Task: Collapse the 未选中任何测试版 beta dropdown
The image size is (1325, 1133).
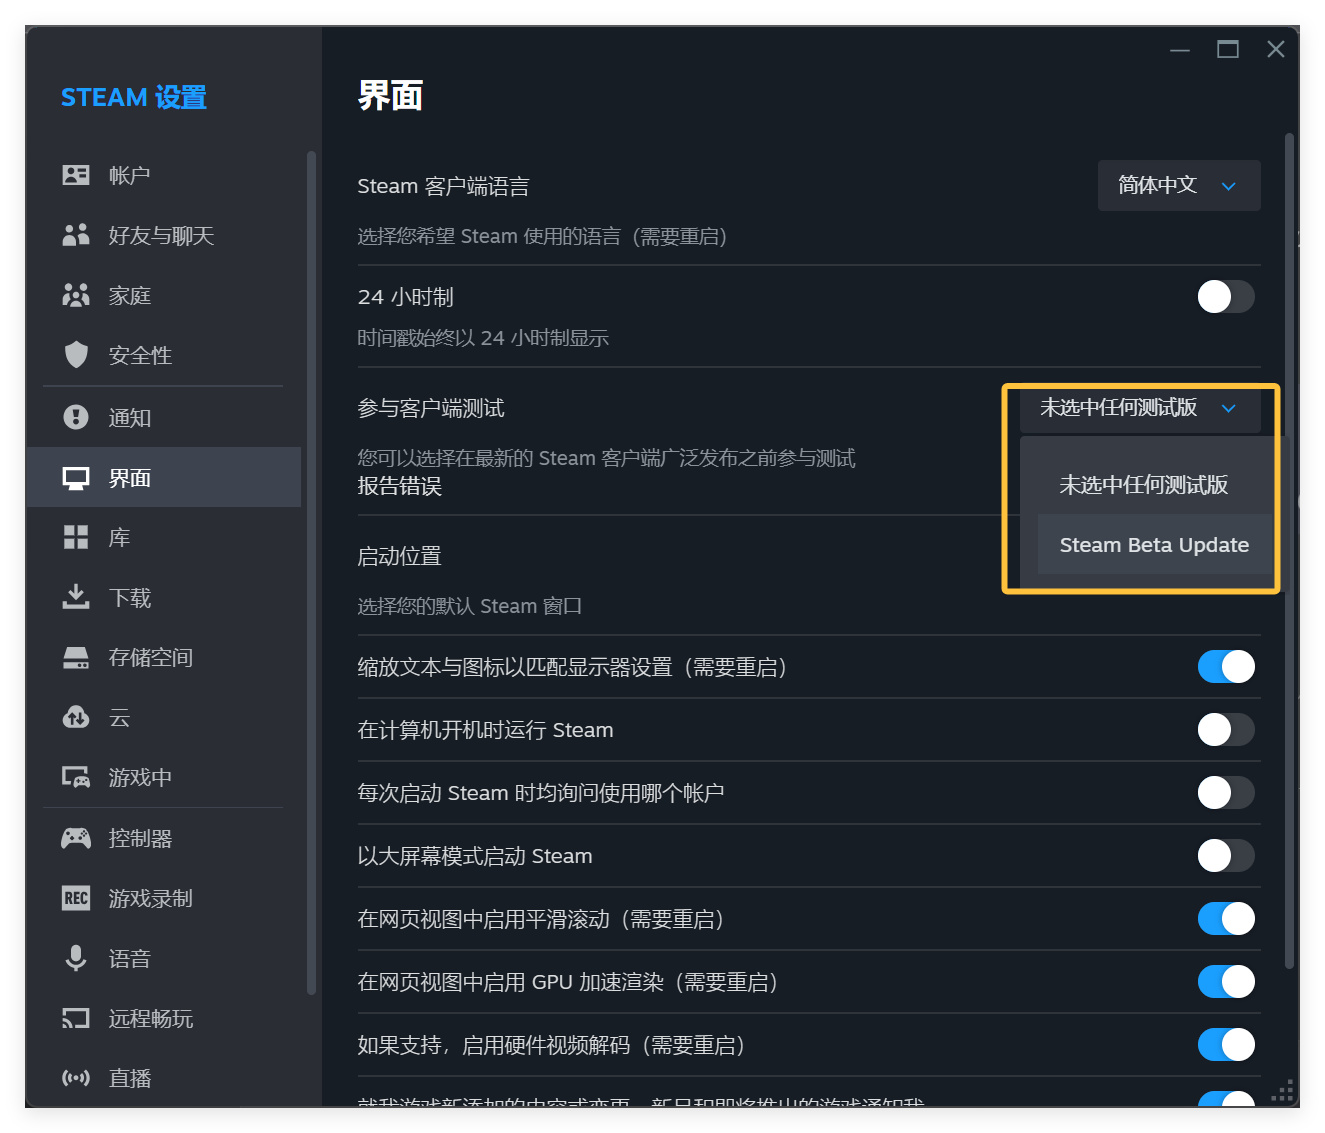Action: [x=1140, y=408]
